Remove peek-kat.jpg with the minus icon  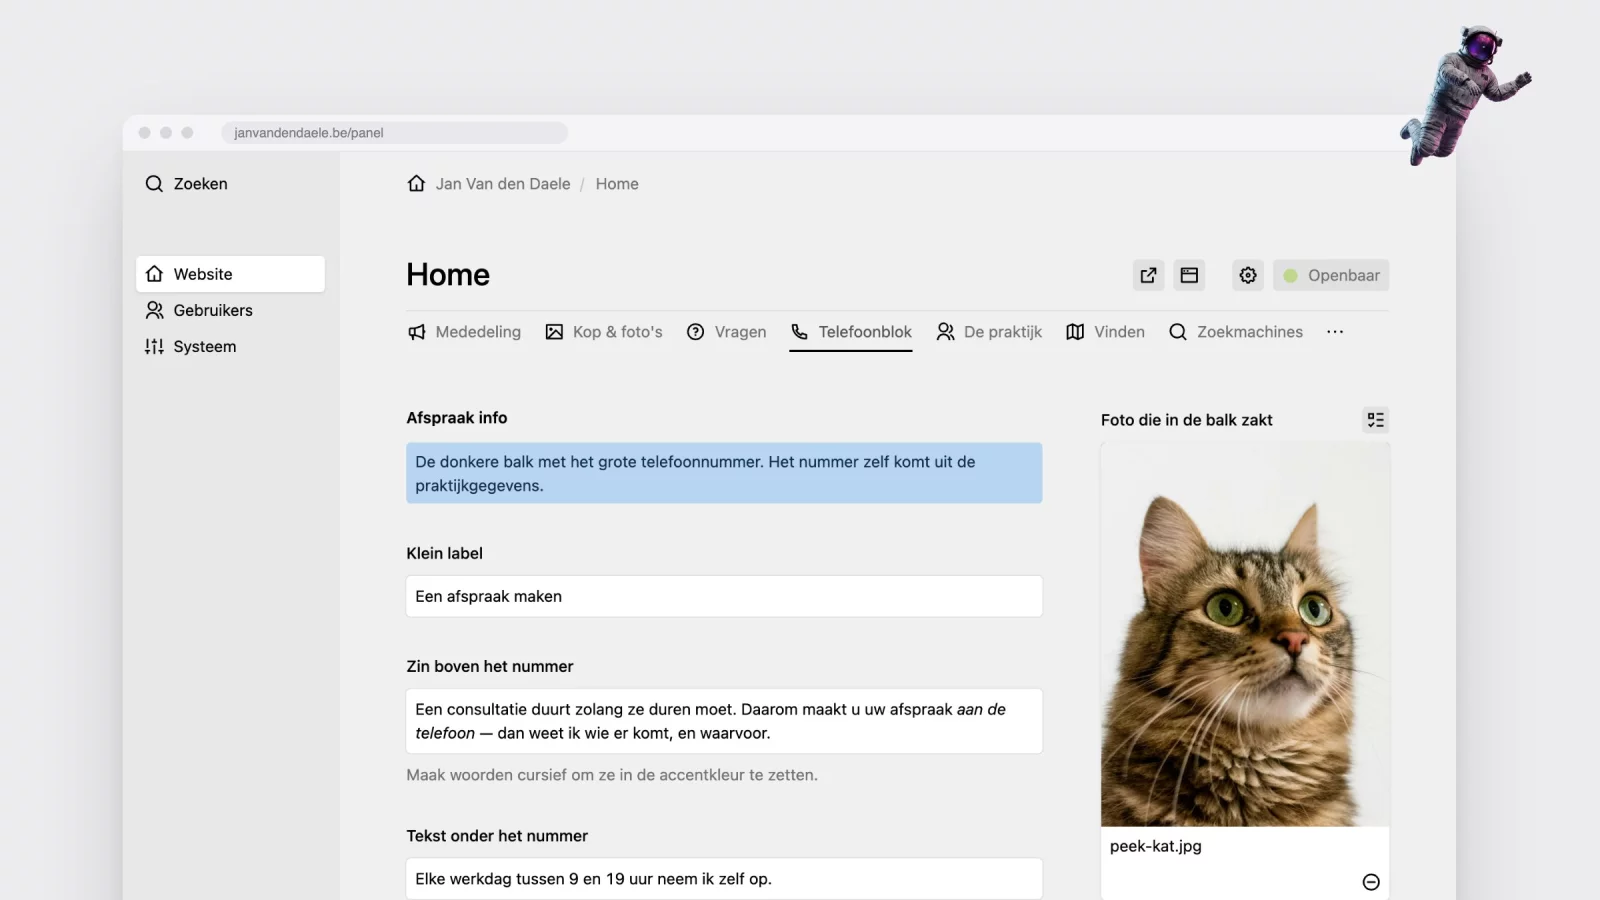[1371, 882]
